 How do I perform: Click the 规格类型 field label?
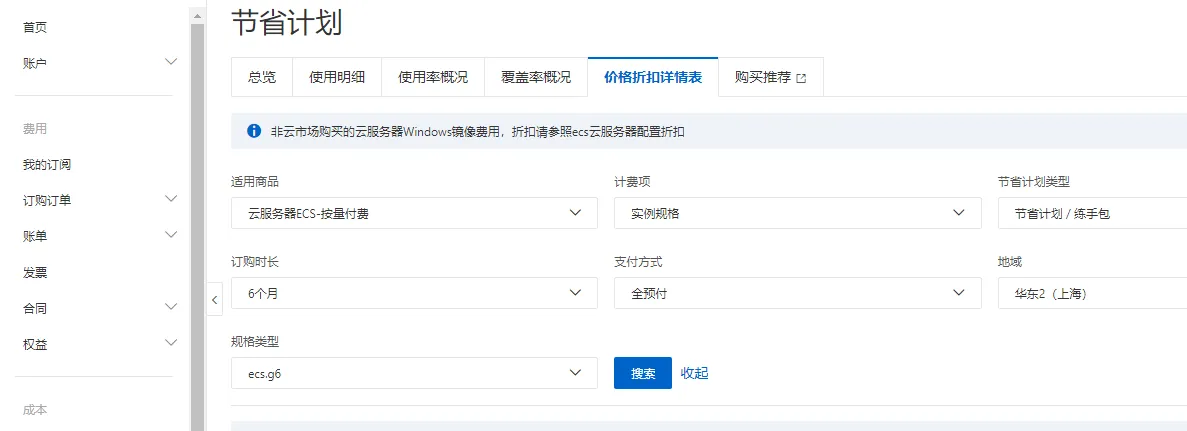255,342
